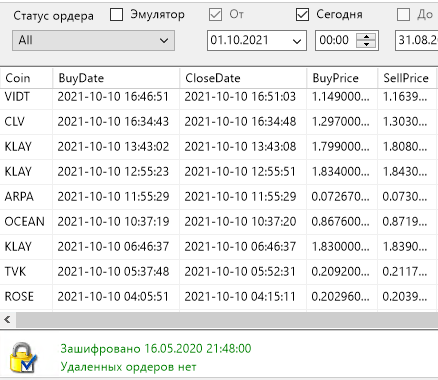
Task: Select the KLAY row bought at 12:55:23
Action: click(219, 172)
